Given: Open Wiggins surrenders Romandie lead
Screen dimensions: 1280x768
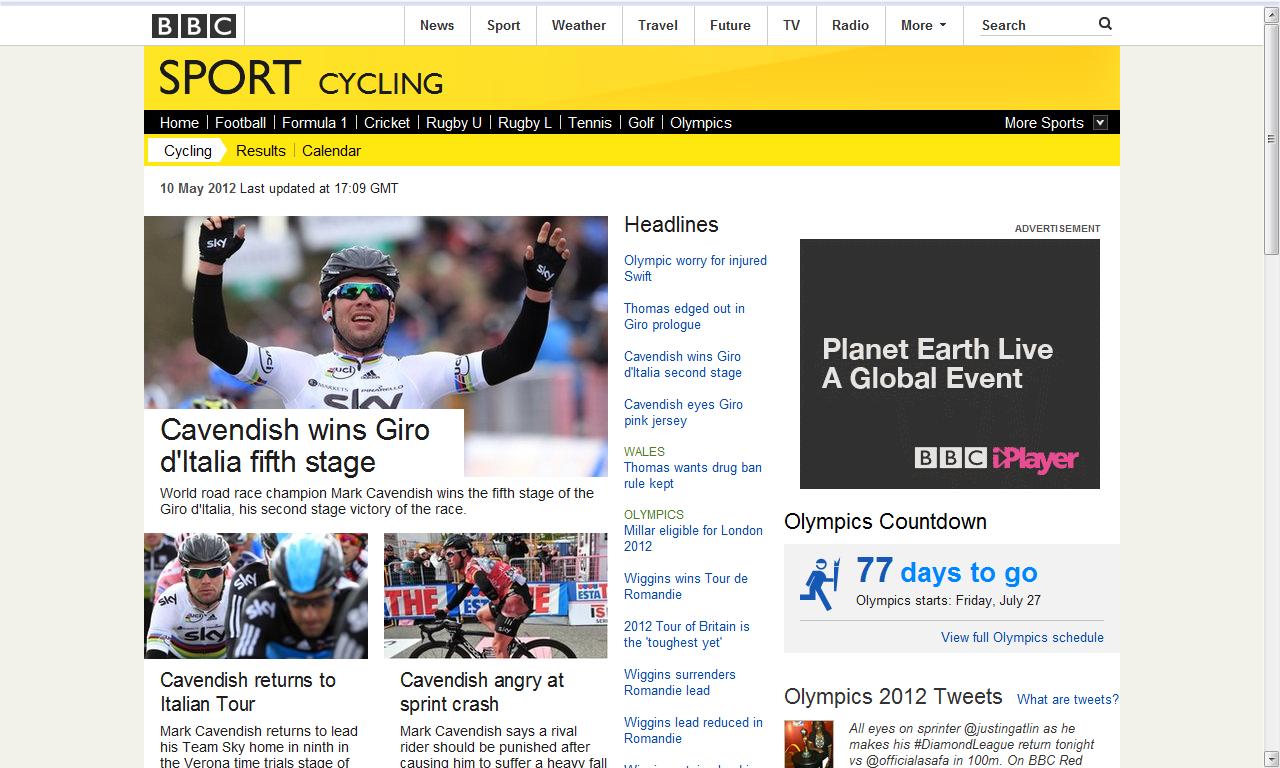Looking at the screenshot, I should coord(680,682).
